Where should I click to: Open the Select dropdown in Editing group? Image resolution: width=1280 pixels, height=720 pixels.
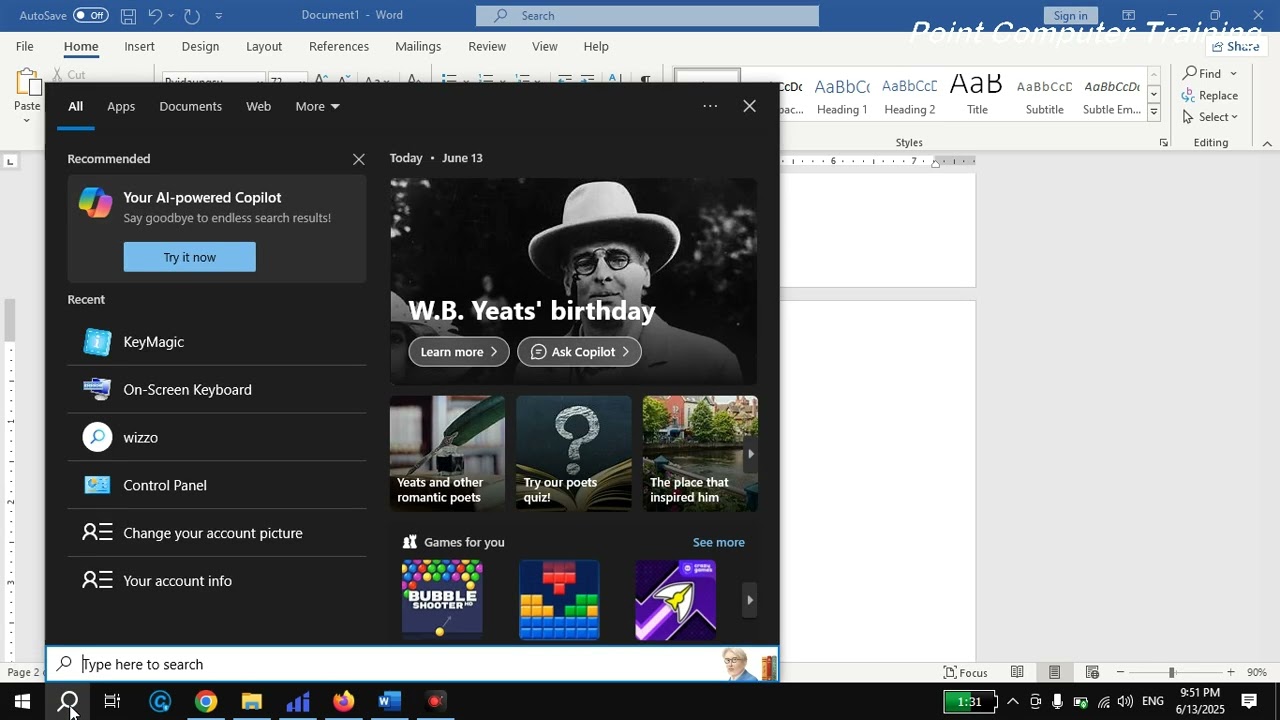coord(1210,117)
